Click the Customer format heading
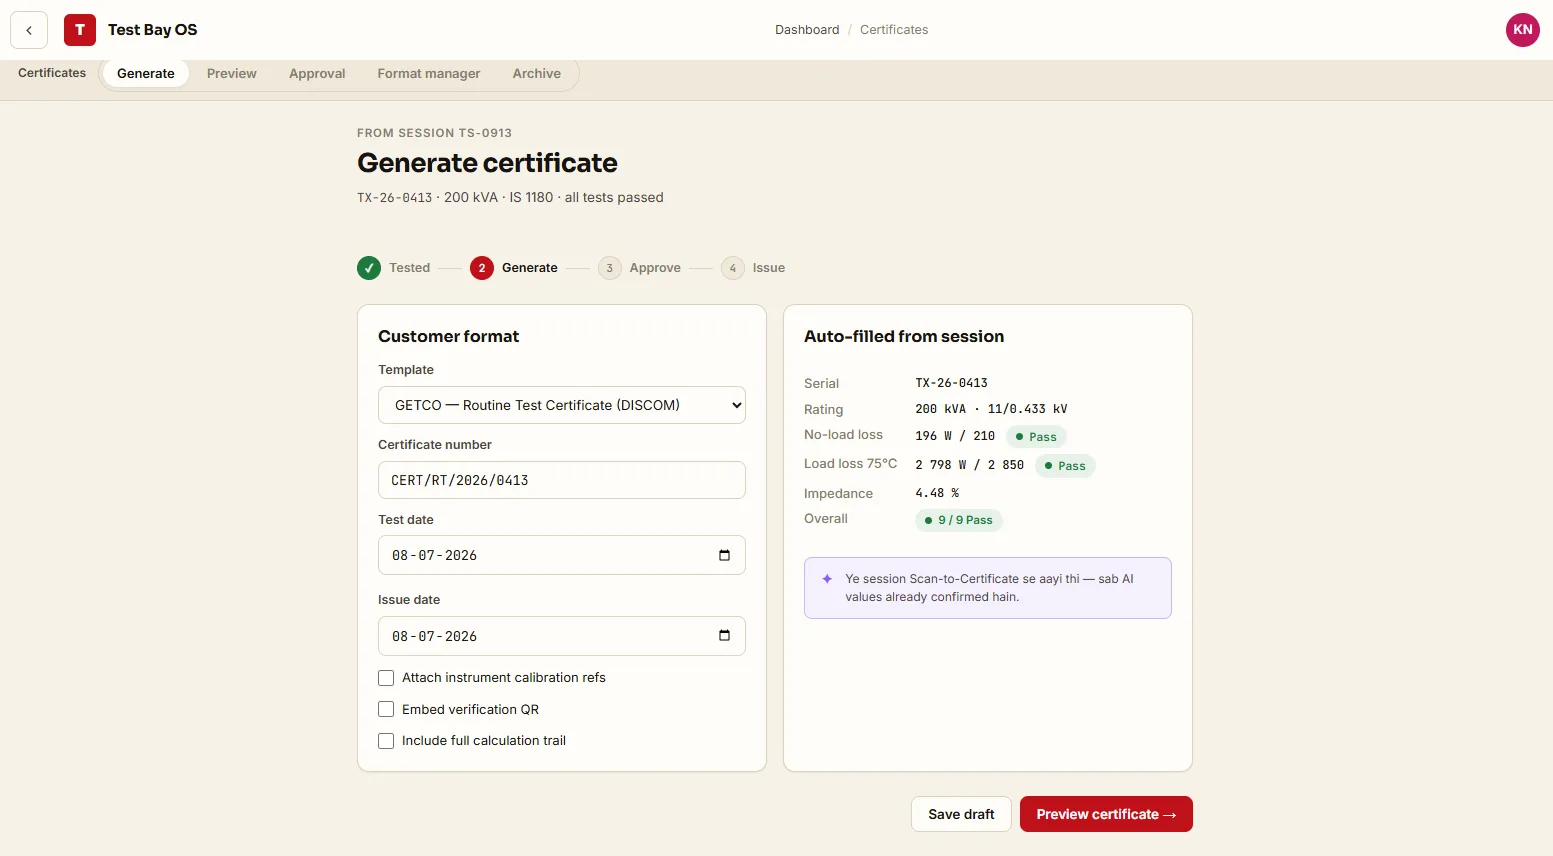 point(449,337)
